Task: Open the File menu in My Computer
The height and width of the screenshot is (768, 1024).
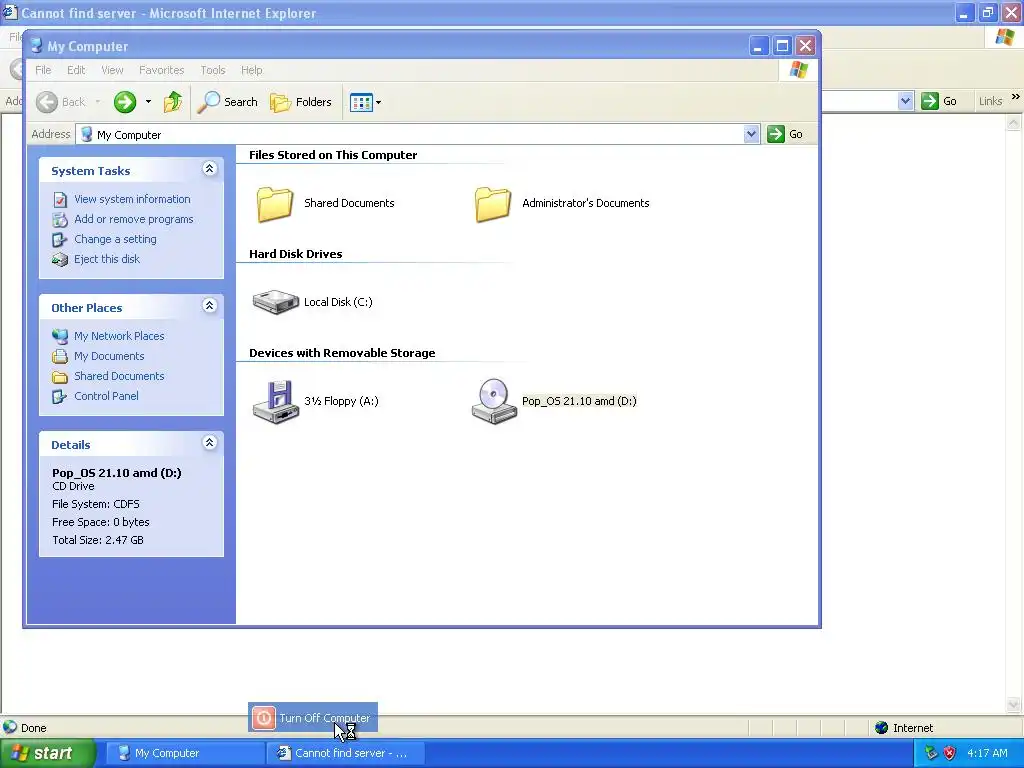Action: pyautogui.click(x=43, y=70)
